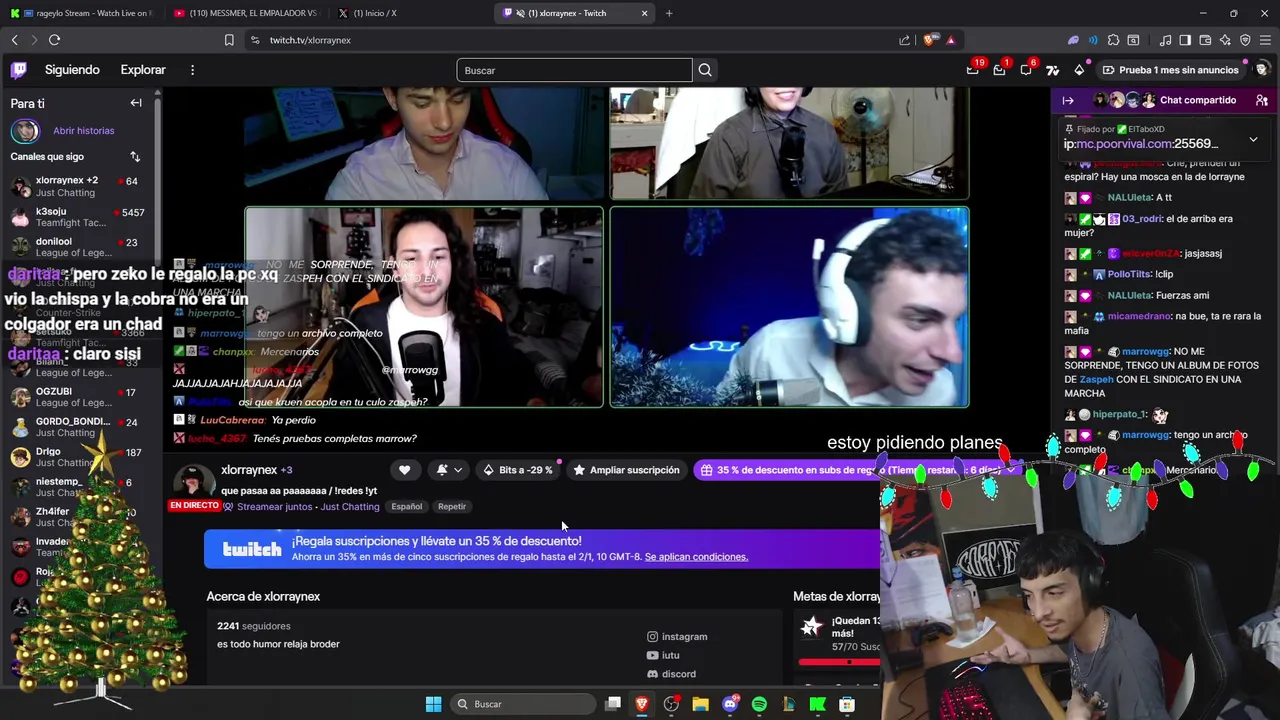This screenshot has width=1280, height=720.
Task: Open k3soju channel in sidebar
Action: [80, 217]
